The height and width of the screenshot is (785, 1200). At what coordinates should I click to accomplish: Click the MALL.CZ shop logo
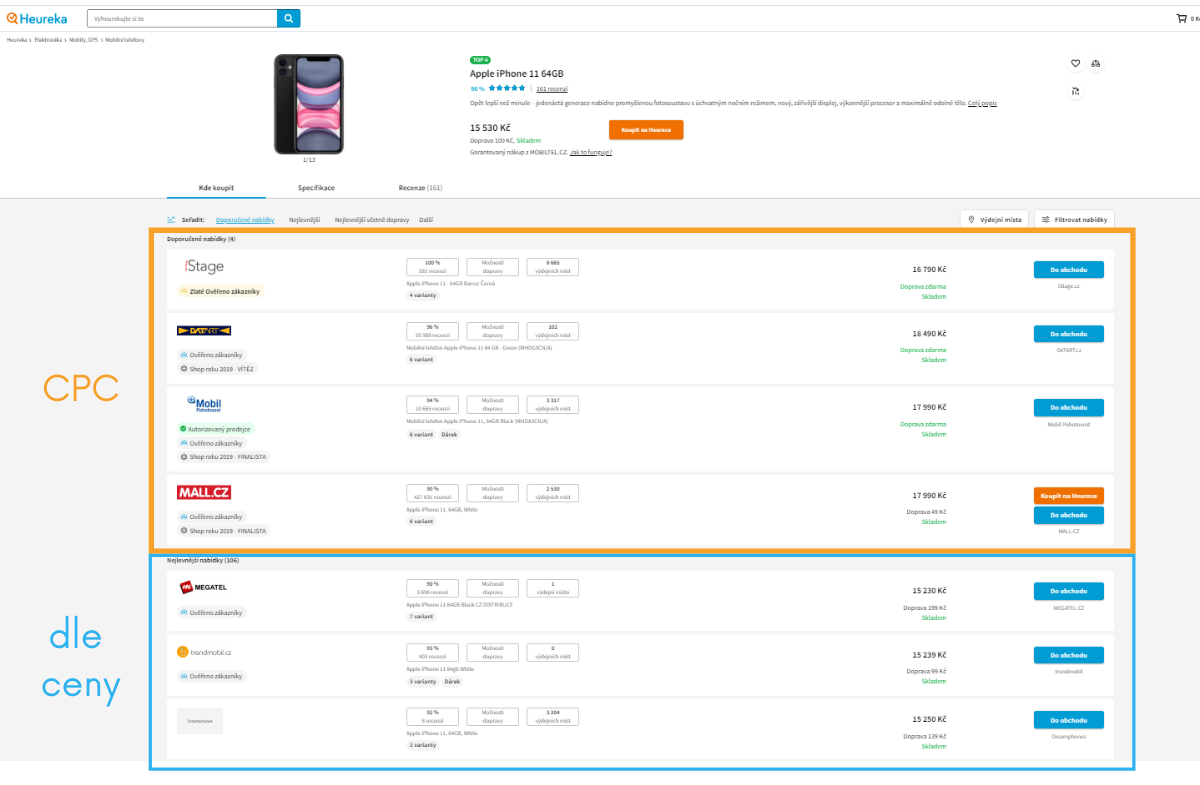[x=204, y=492]
